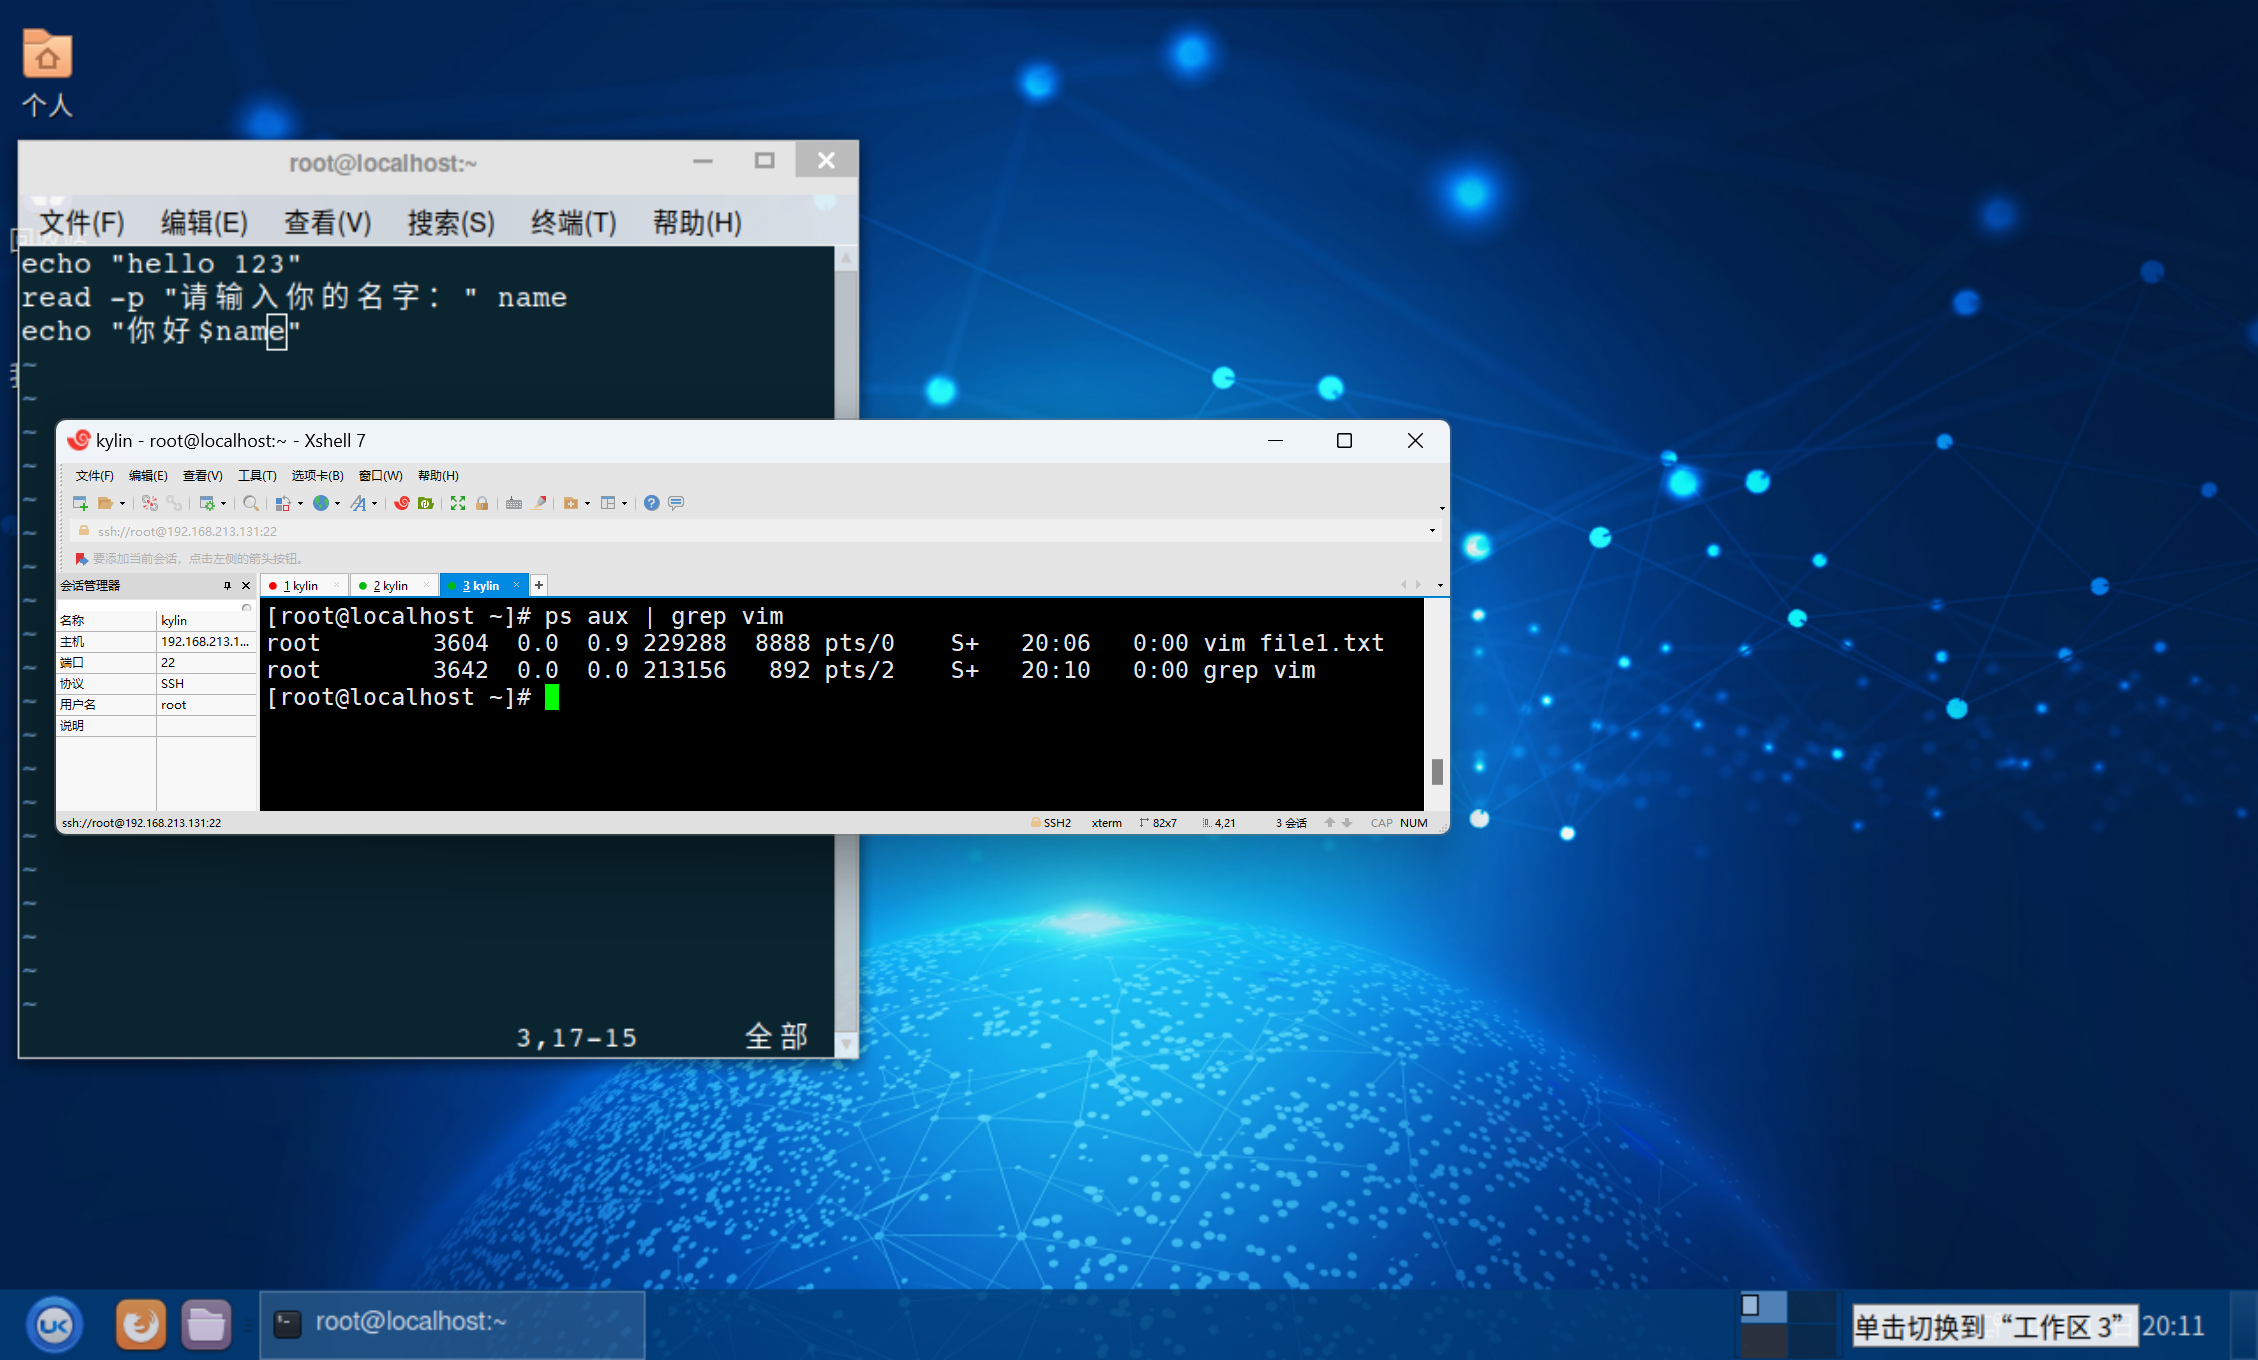Open the tab list dropdown arrow

[x=1440, y=586]
